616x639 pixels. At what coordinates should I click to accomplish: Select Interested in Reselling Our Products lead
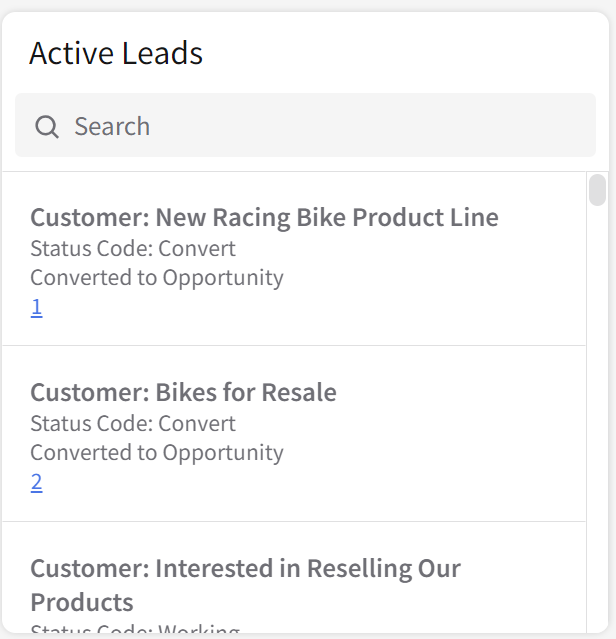coord(245,569)
